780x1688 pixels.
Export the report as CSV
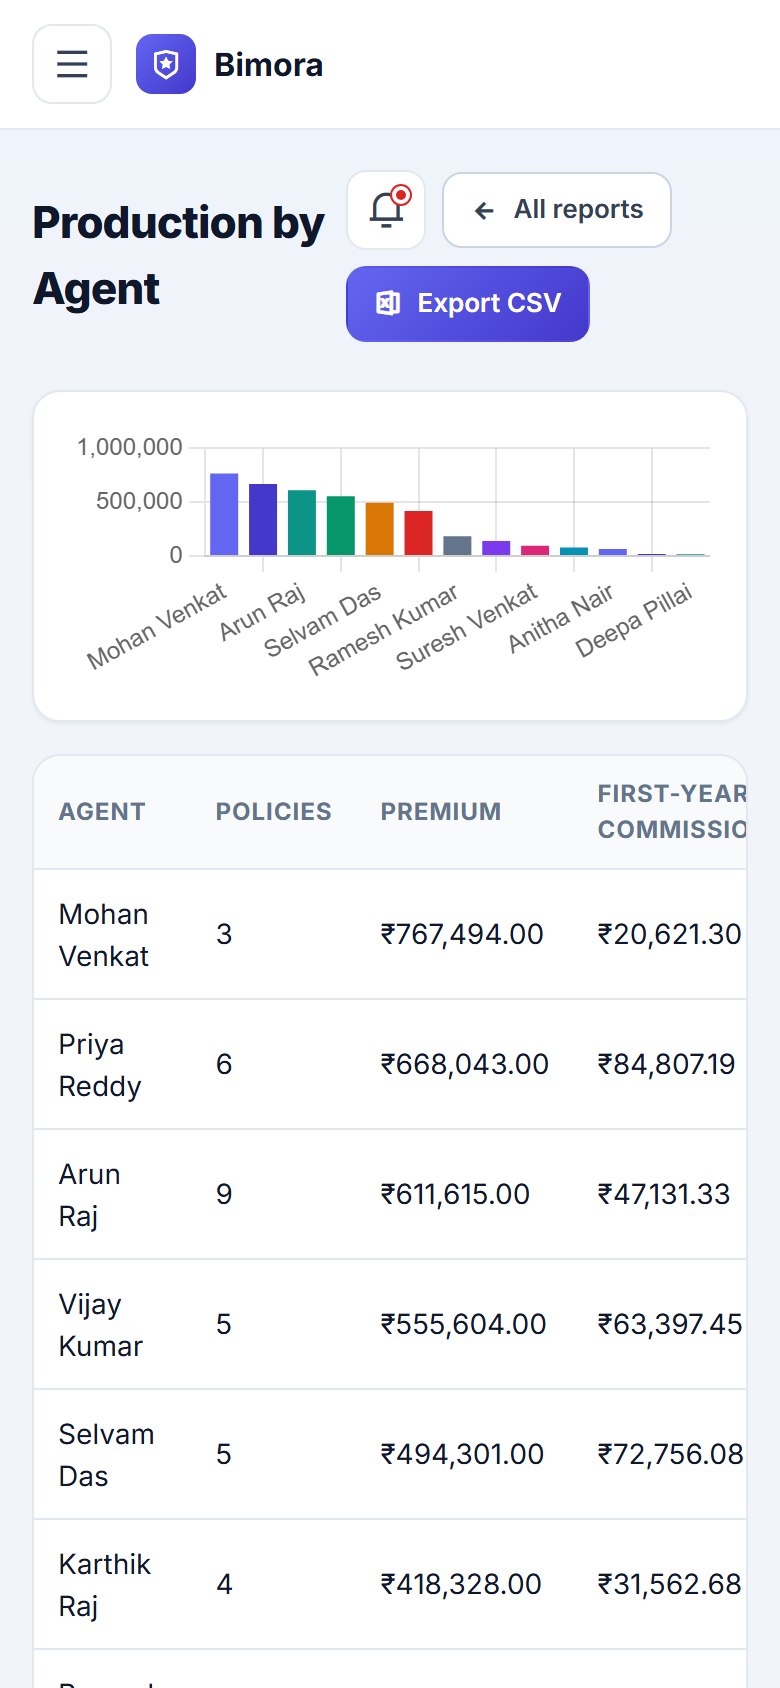(x=468, y=304)
